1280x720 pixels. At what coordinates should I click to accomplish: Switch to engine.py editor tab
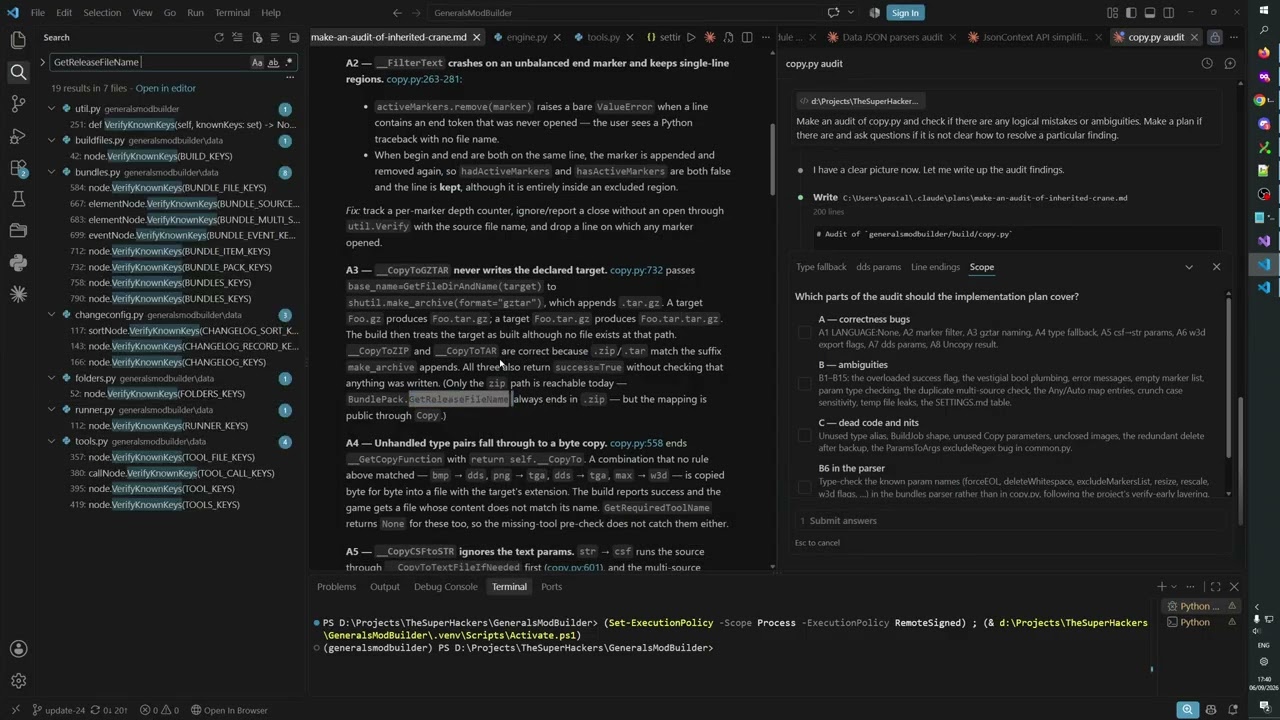pos(527,37)
